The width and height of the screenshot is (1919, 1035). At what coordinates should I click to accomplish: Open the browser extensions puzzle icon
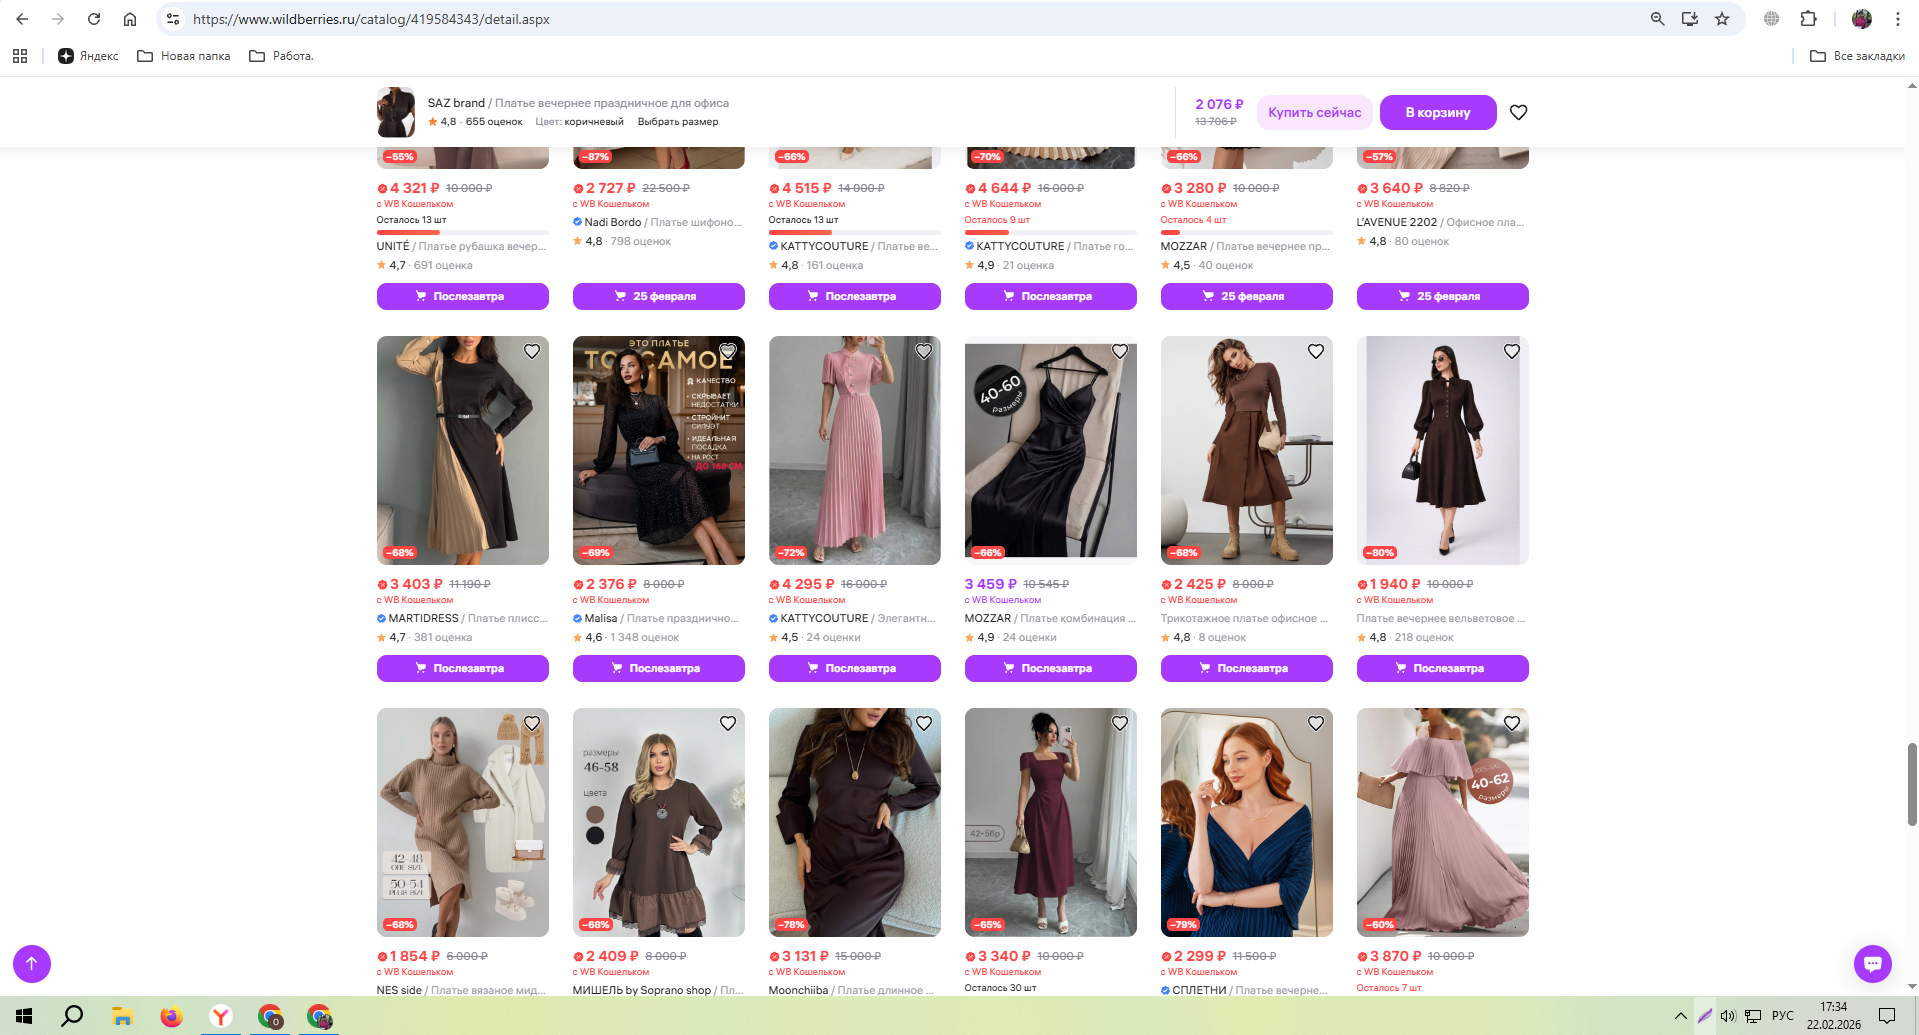point(1808,19)
